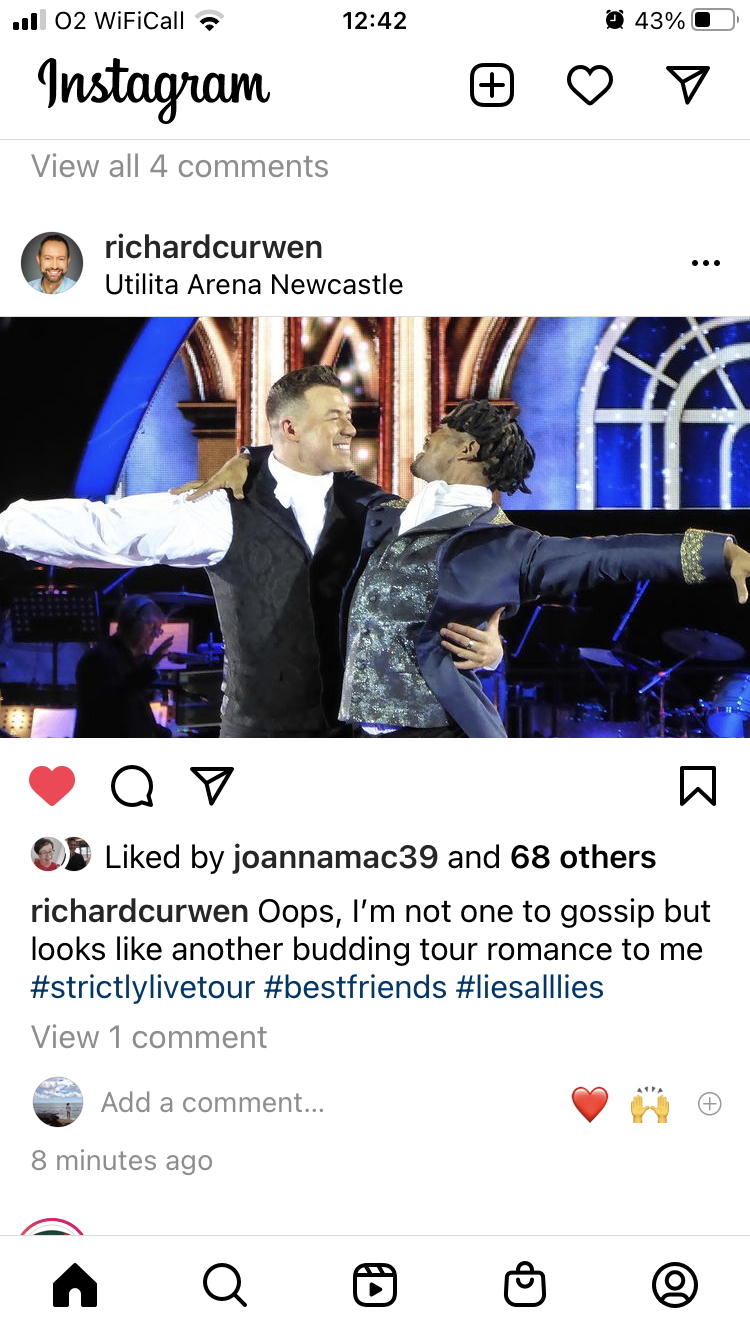Share post using paper plane icon below photo
The height and width of the screenshot is (1334, 750).
pyautogui.click(x=212, y=785)
